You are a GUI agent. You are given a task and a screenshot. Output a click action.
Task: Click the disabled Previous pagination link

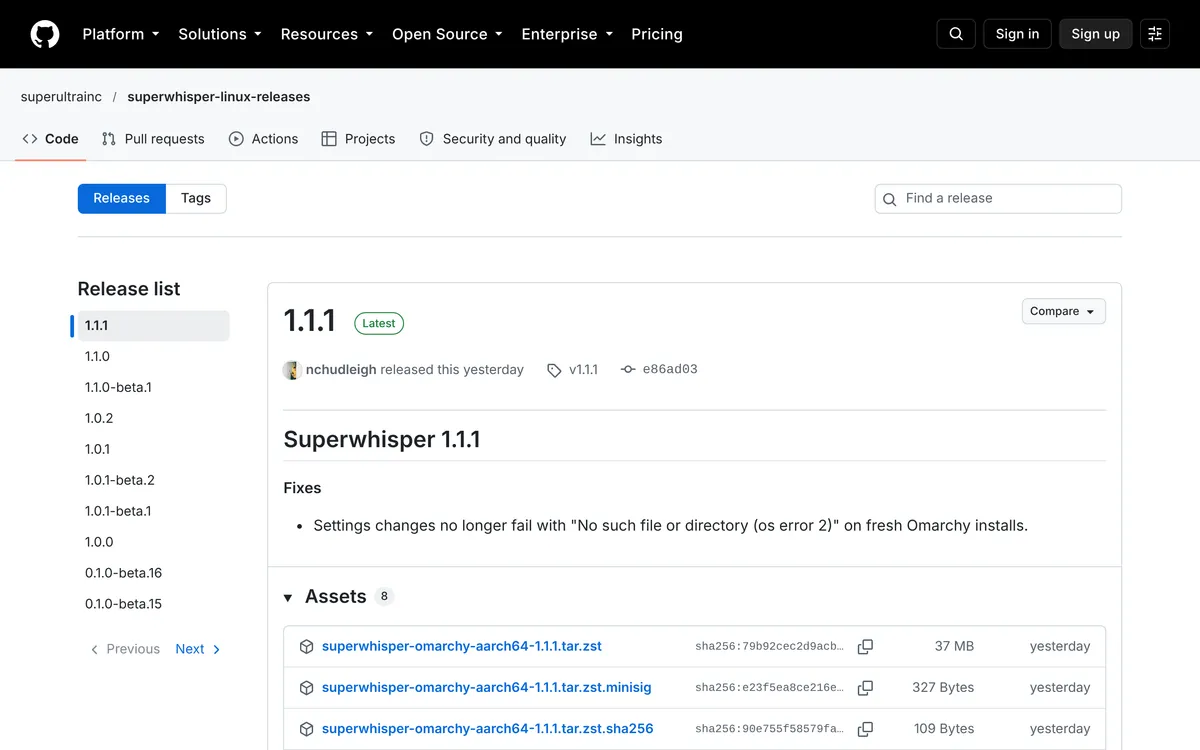pyautogui.click(x=125, y=649)
